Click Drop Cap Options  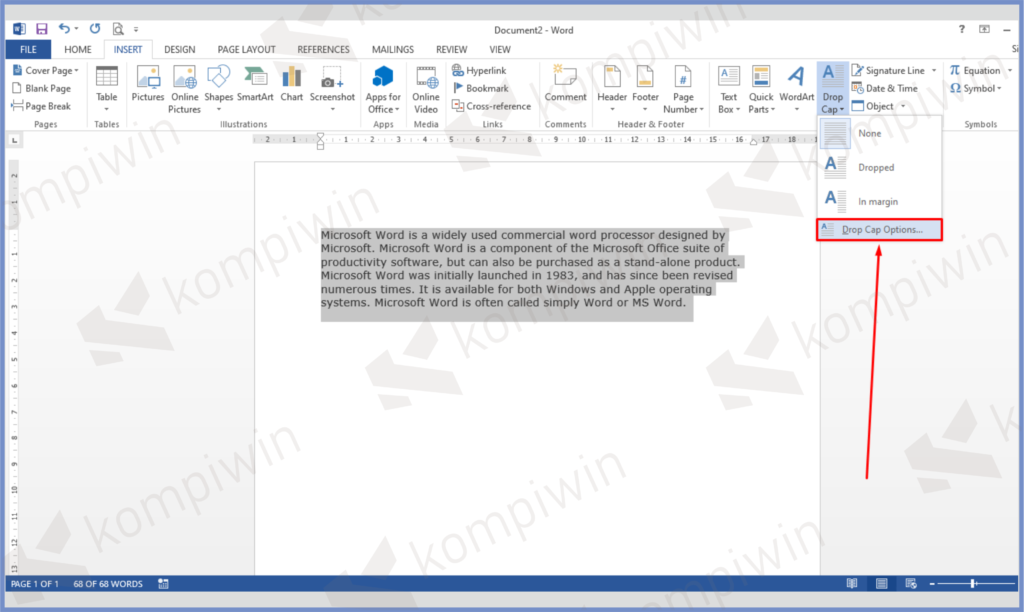click(x=884, y=229)
